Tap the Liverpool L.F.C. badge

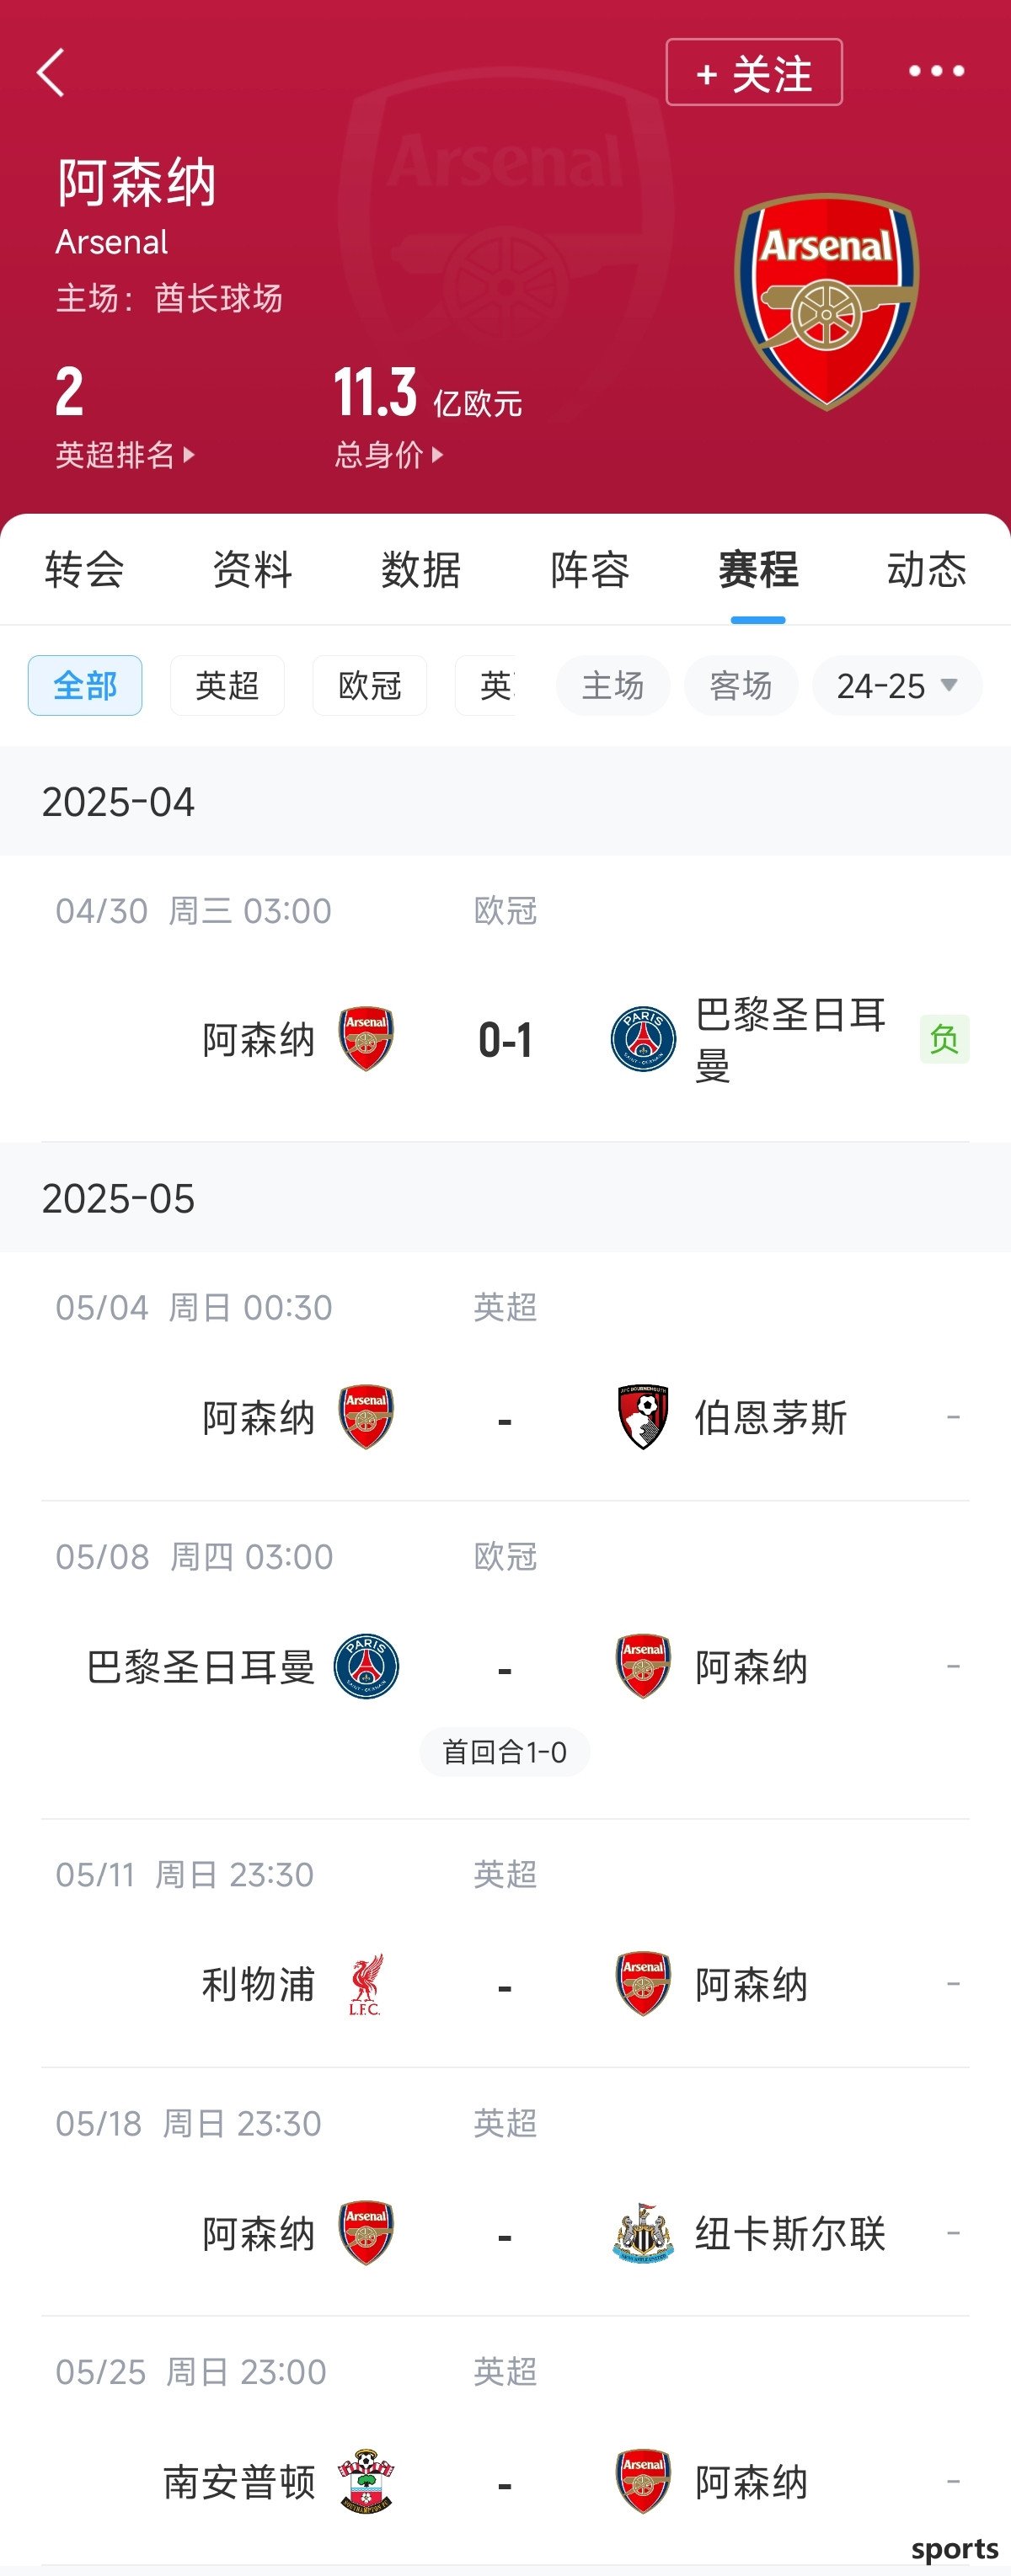coord(366,1984)
